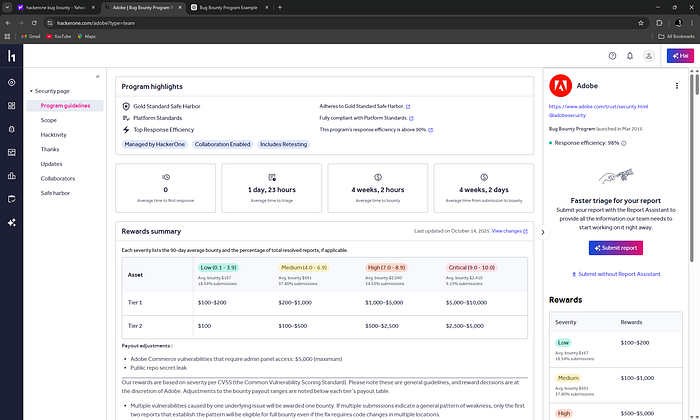Image resolution: width=700 pixels, height=420 pixels.
Task: Click the Managed by HackerOne tag
Action: [x=154, y=144]
